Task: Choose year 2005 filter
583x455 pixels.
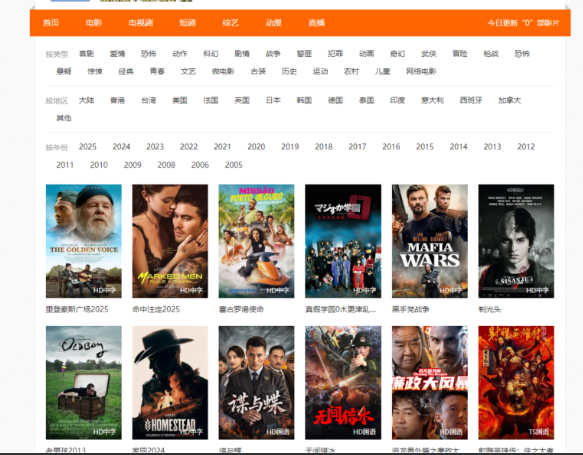Action: coord(233,165)
